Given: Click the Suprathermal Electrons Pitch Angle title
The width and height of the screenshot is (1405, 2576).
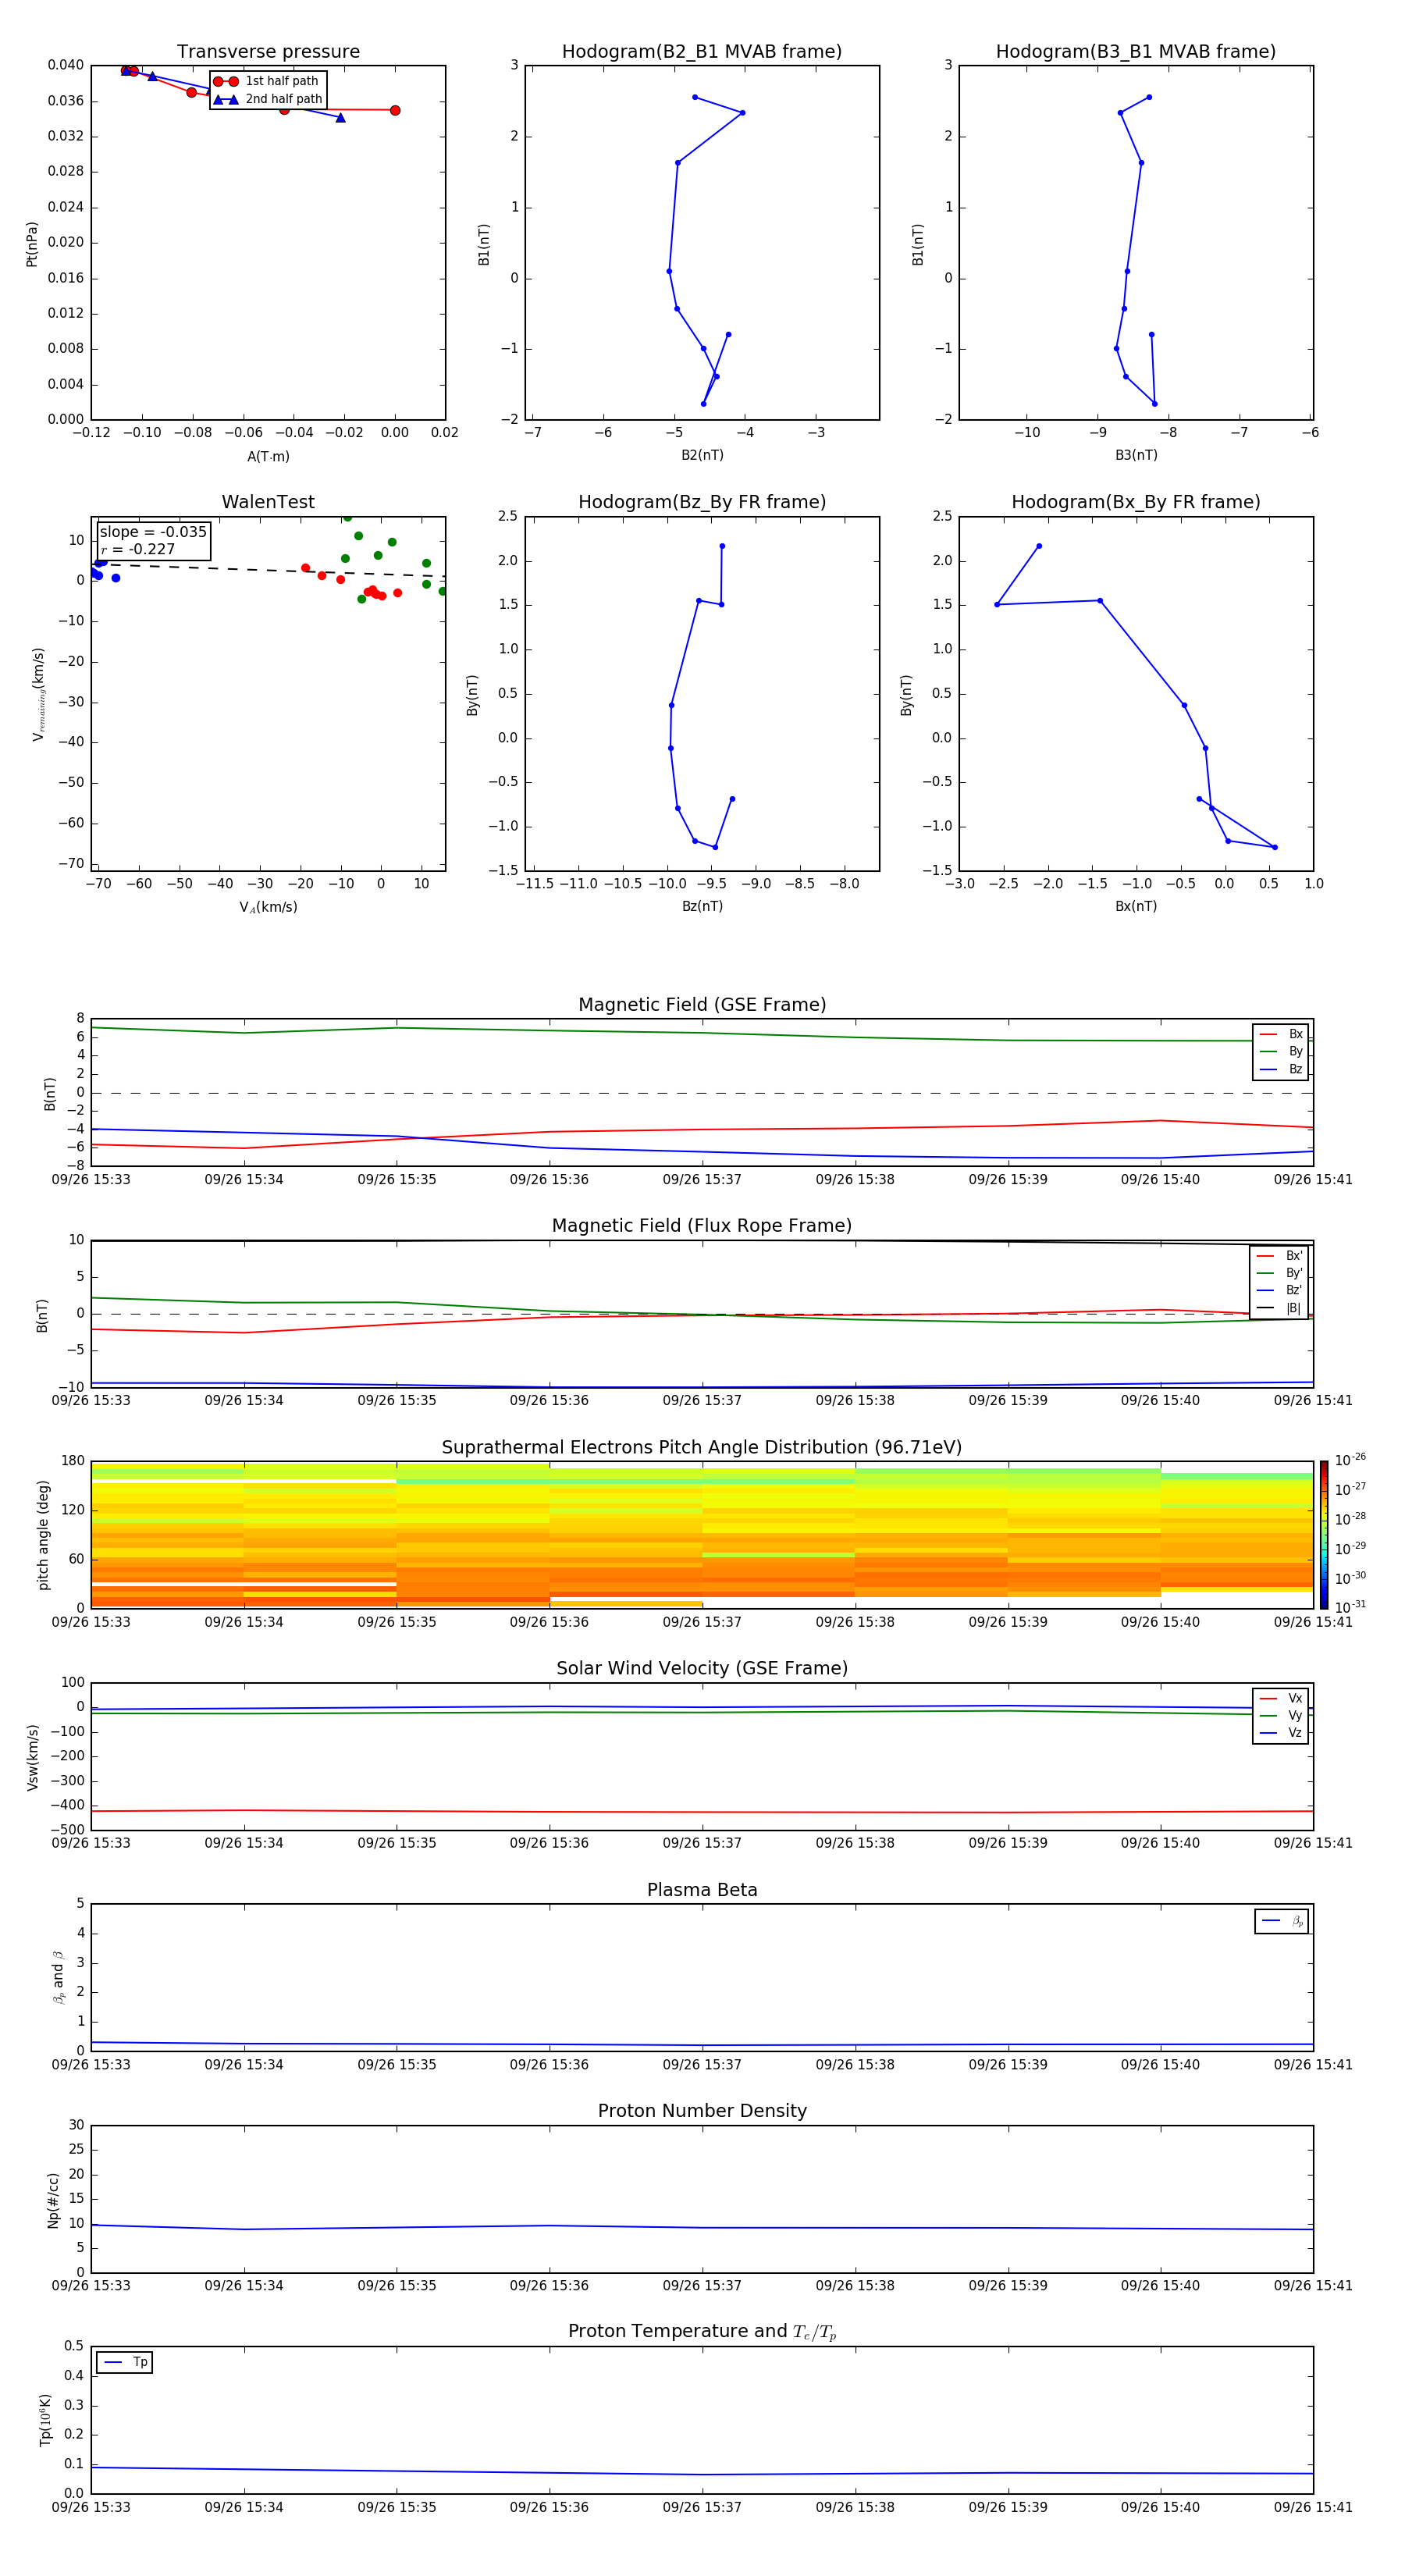Looking at the screenshot, I should [x=702, y=1447].
